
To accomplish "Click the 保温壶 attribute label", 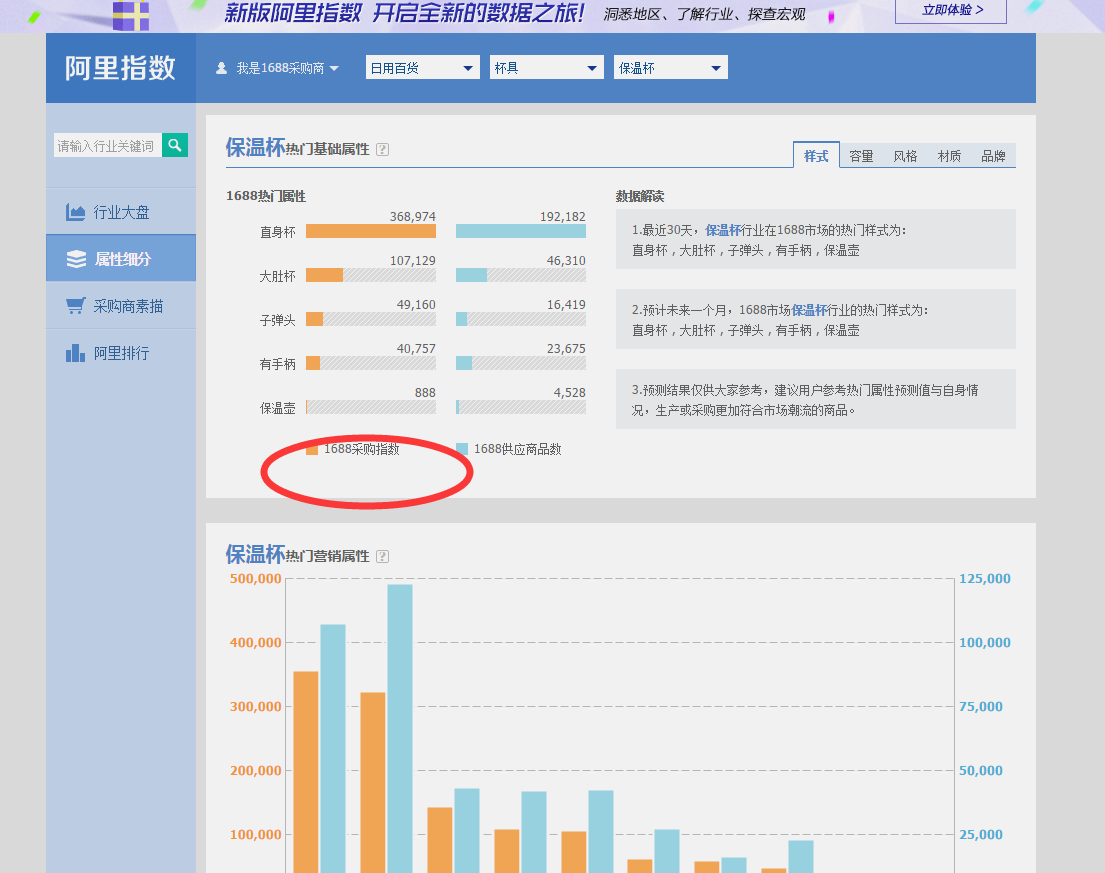I will point(278,408).
